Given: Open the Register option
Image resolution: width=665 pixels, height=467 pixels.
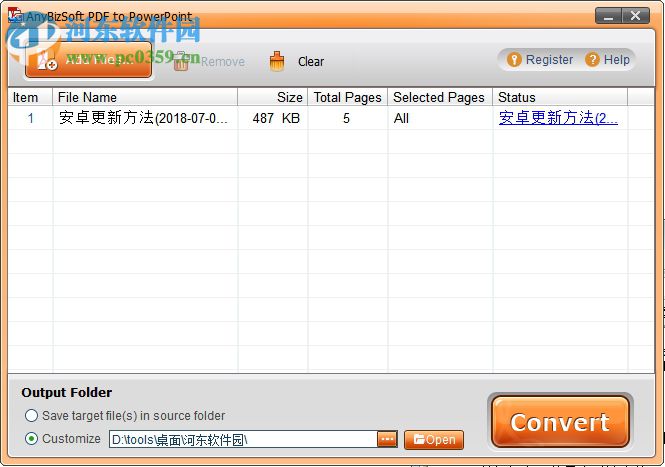Looking at the screenshot, I should tap(539, 59).
